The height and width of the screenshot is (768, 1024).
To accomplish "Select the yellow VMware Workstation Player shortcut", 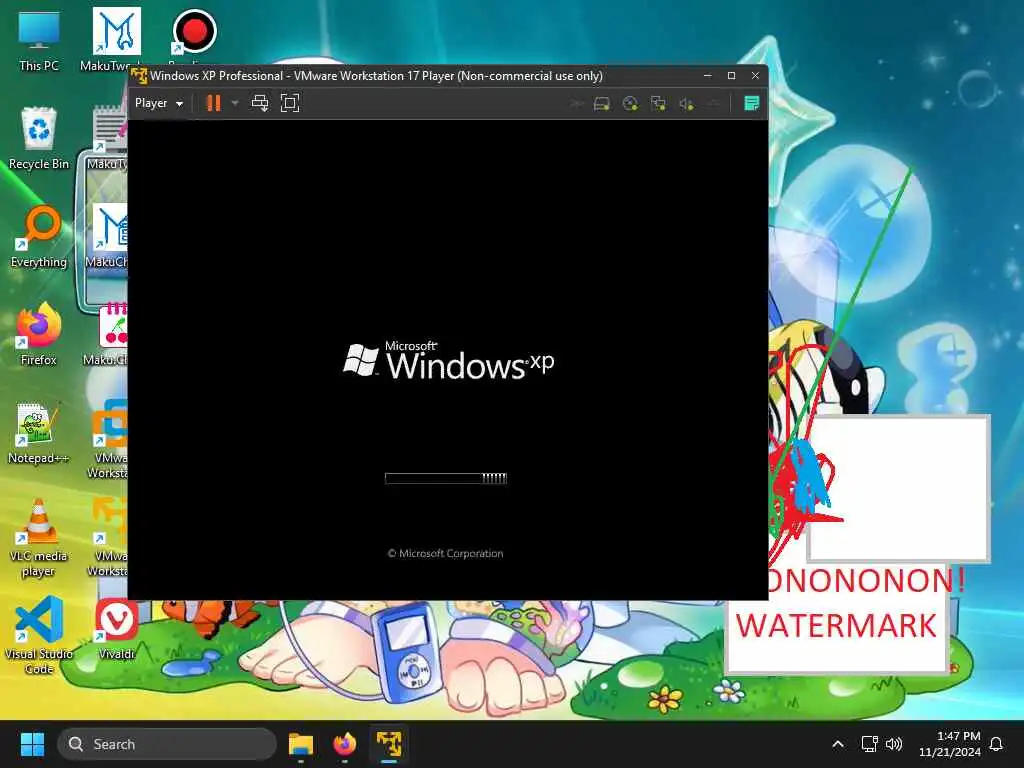I will point(109,537).
